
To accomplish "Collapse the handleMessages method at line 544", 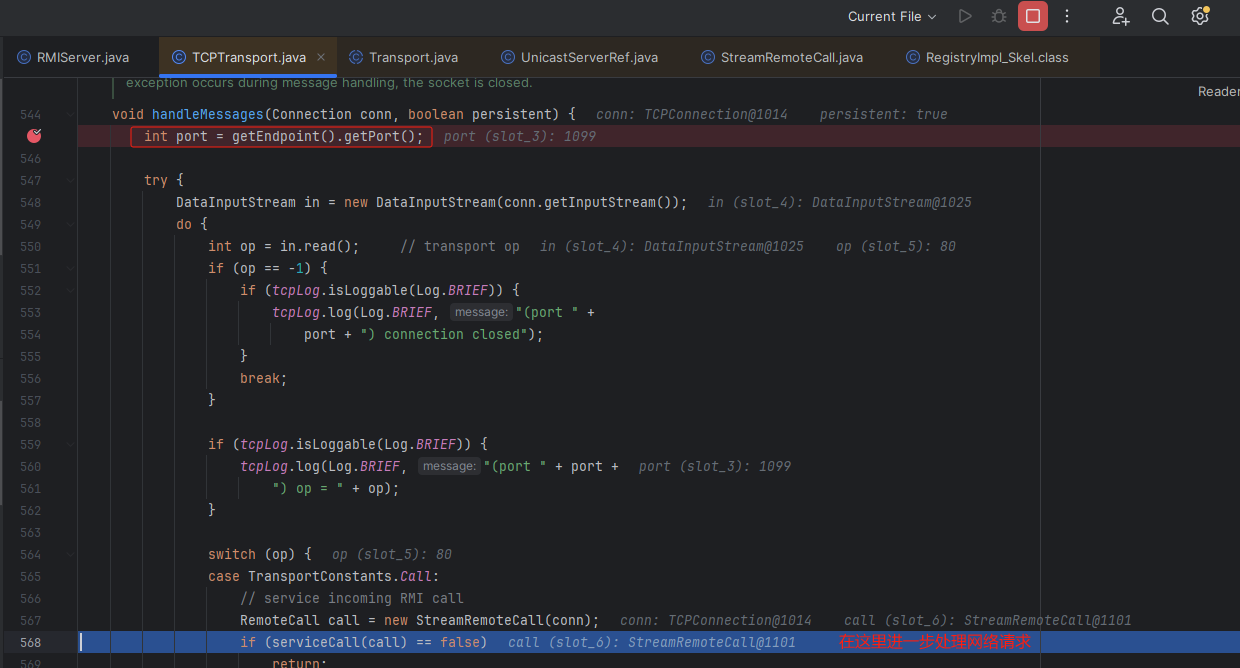I will coord(70,115).
